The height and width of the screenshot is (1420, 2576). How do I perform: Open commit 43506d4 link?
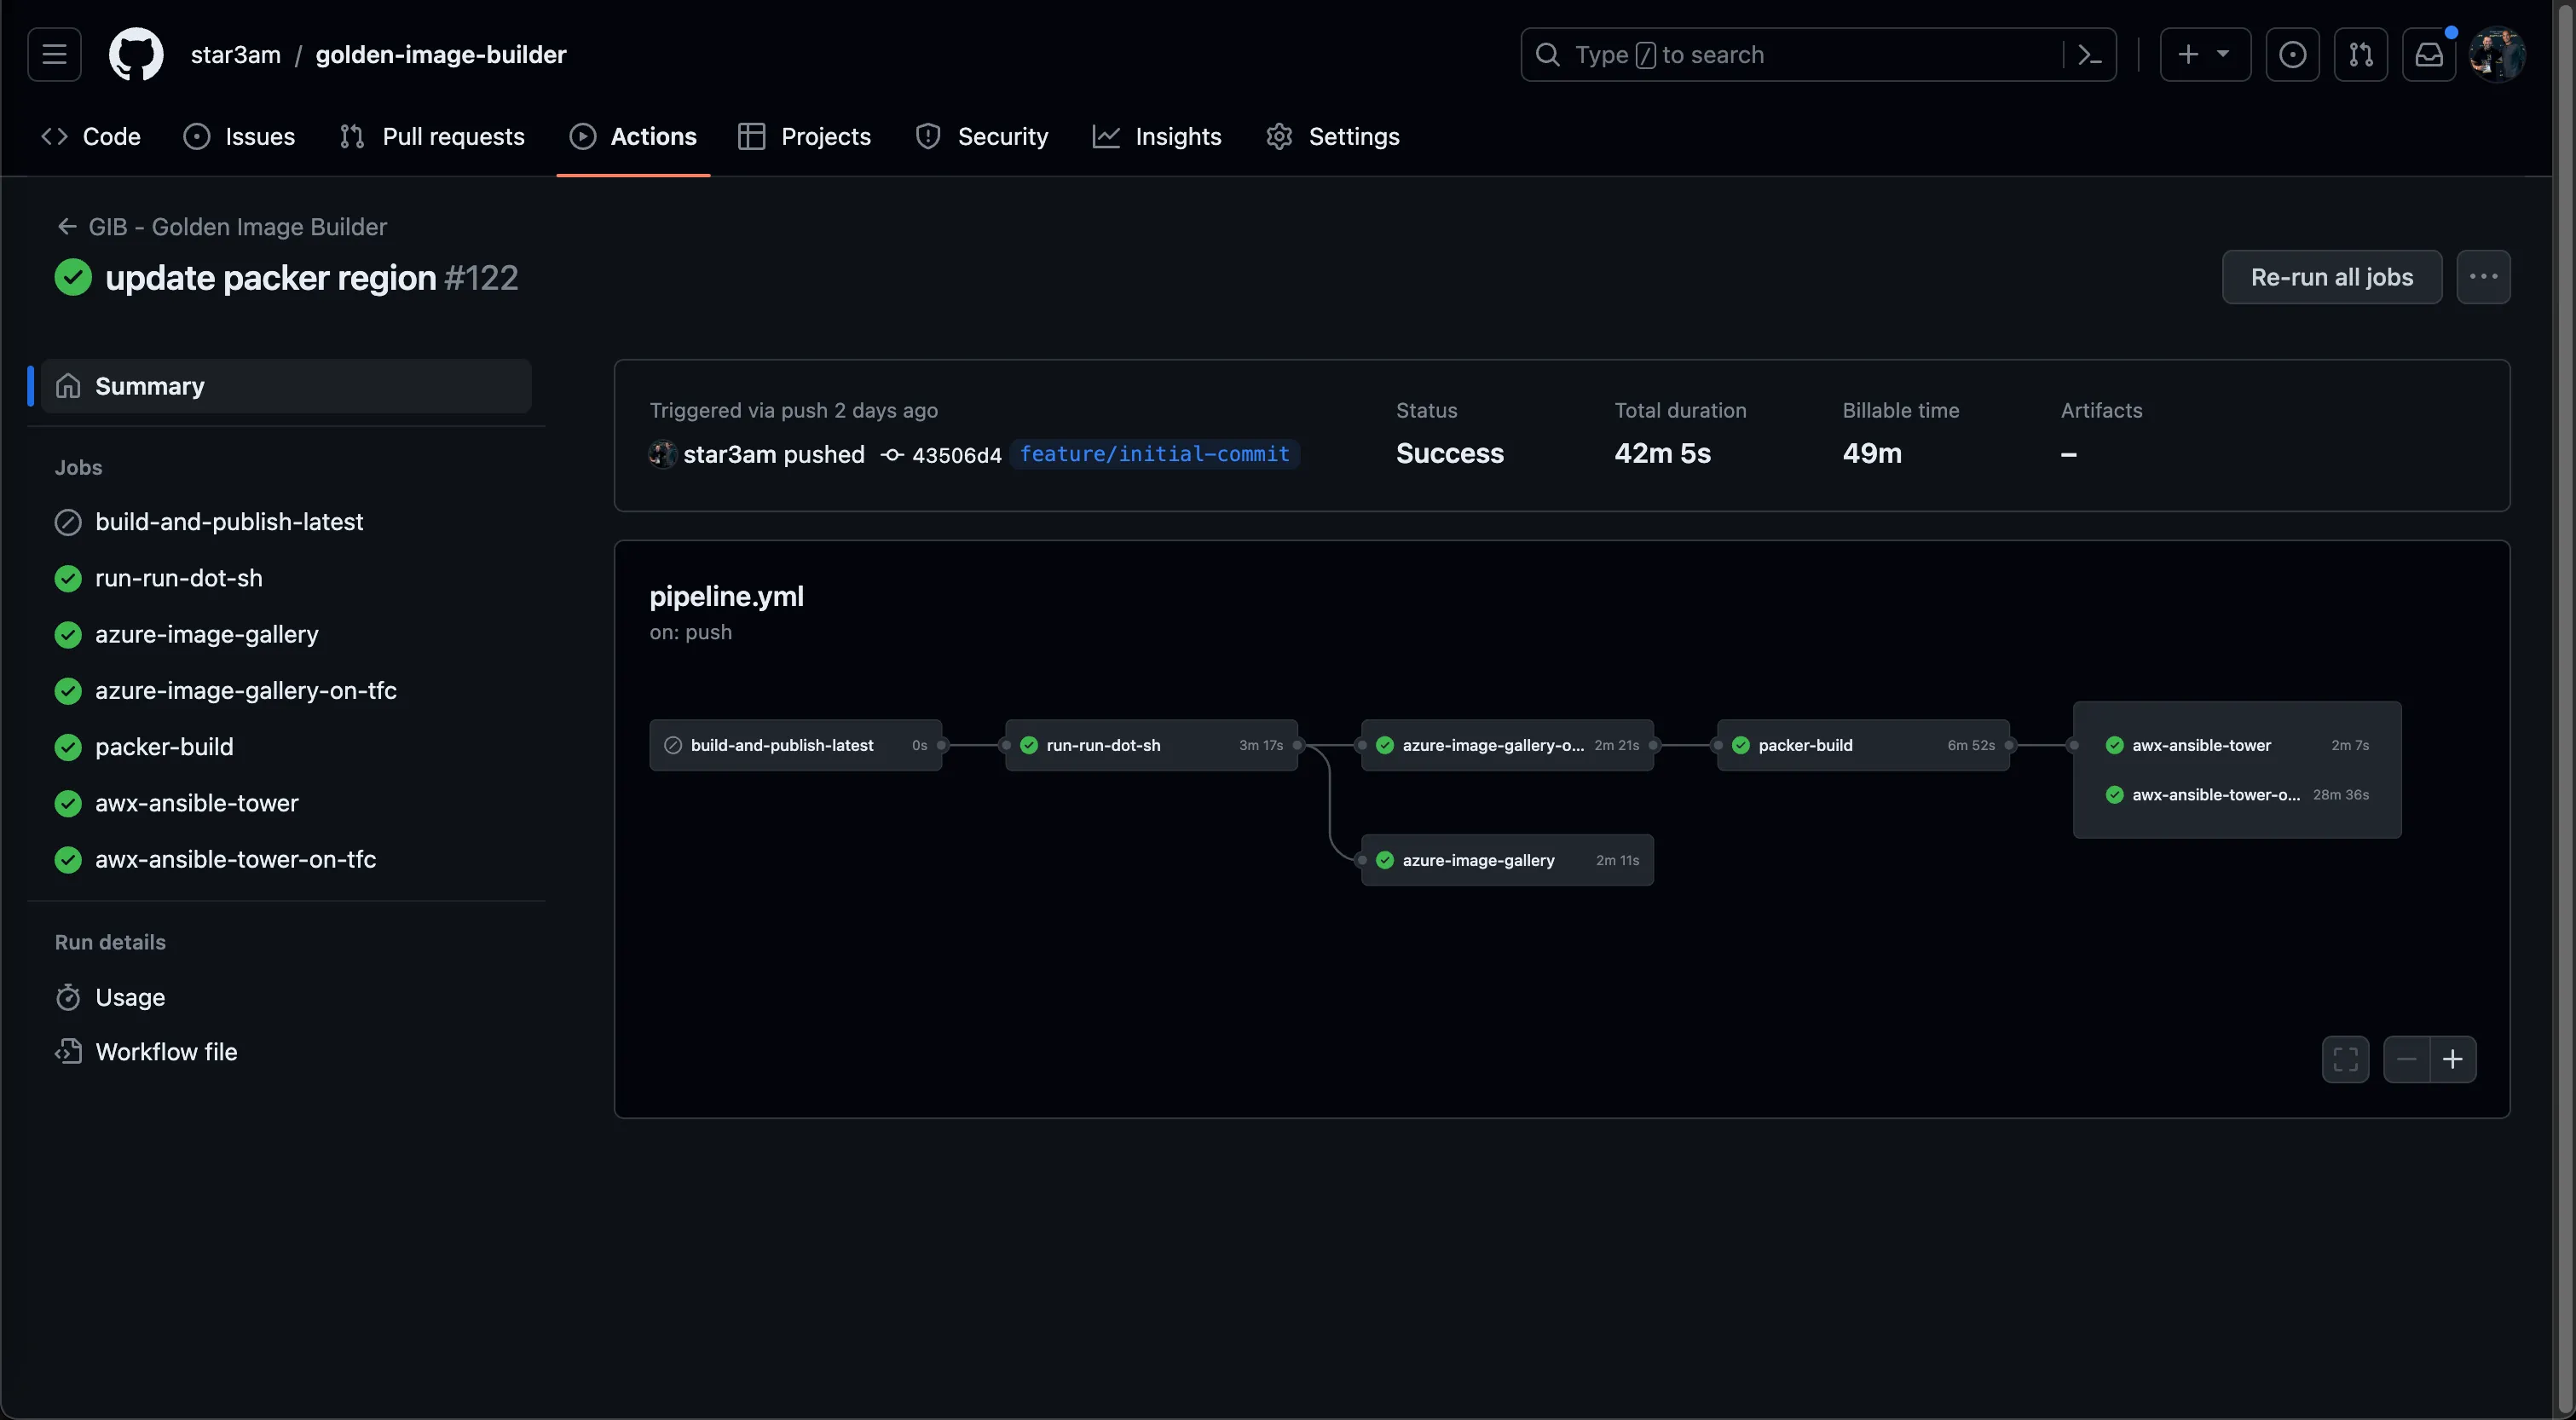957,455
